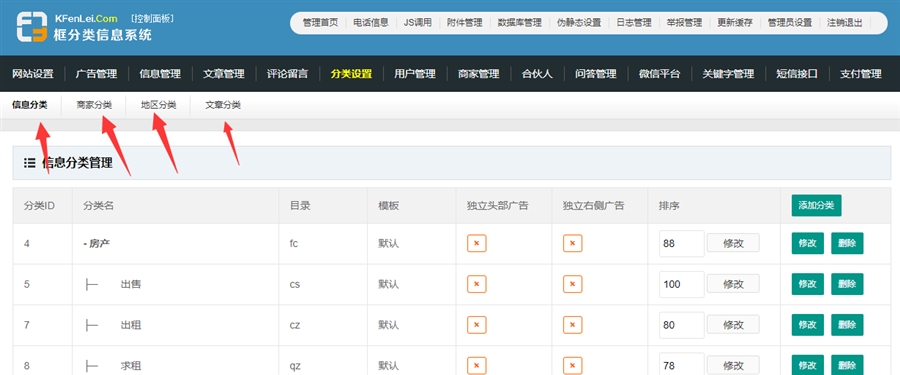The width and height of the screenshot is (900, 375).
Task: Click the sort 修改 button beside 80
Action: 733,325
